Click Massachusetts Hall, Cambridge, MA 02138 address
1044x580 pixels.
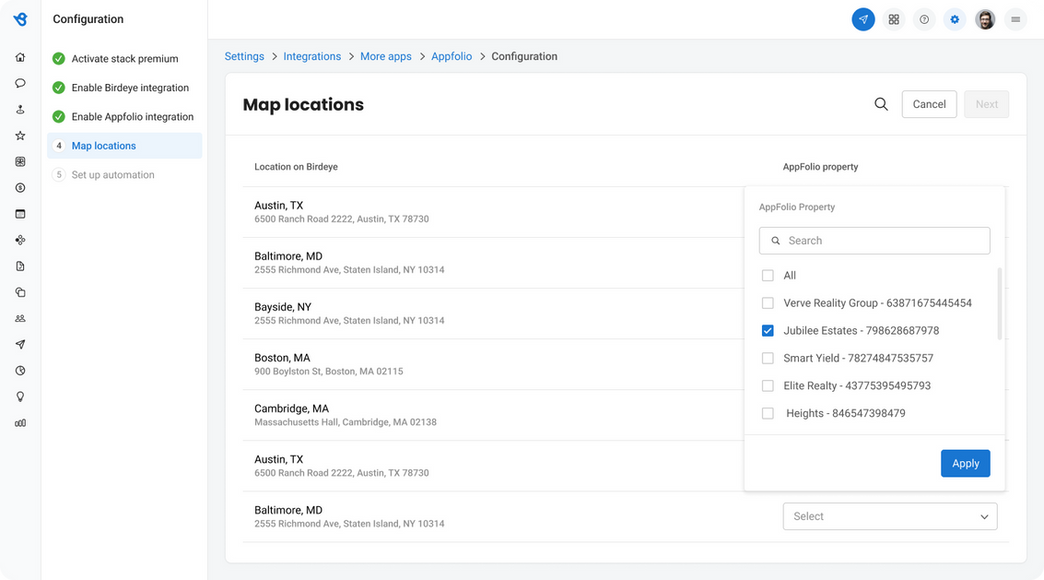pyautogui.click(x=346, y=422)
